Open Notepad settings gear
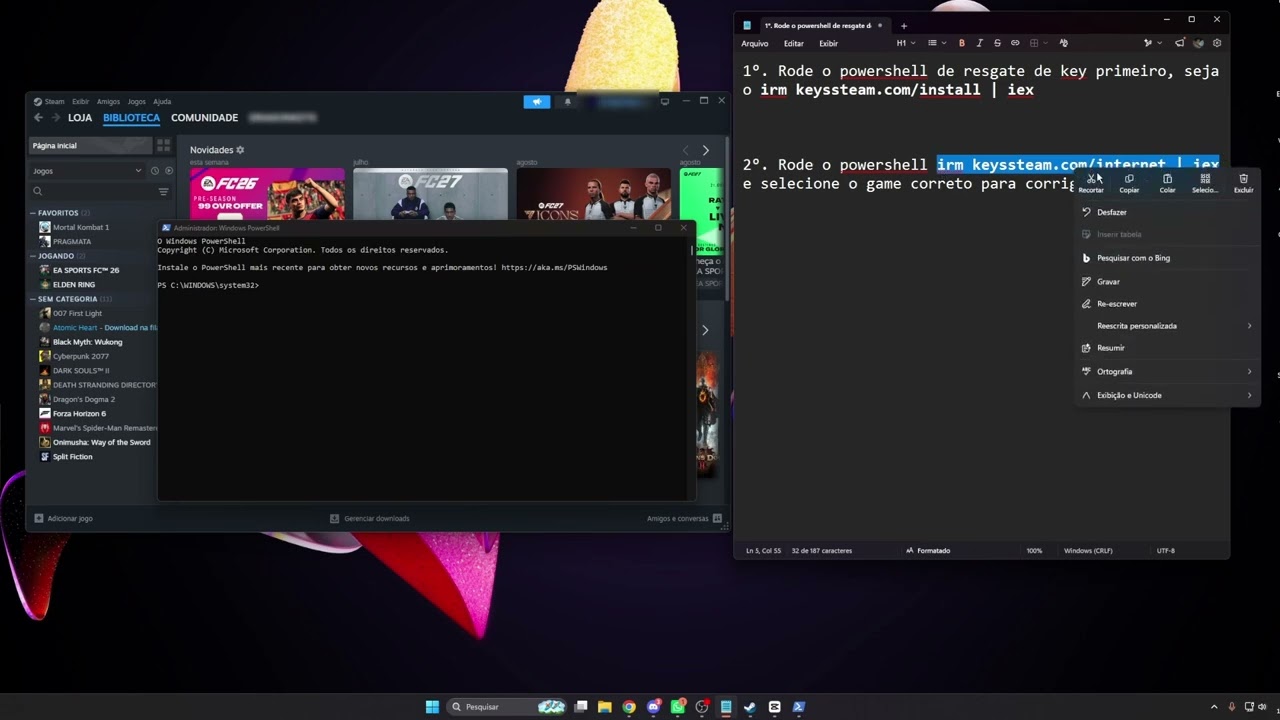The height and width of the screenshot is (720, 1280). 1217,43
